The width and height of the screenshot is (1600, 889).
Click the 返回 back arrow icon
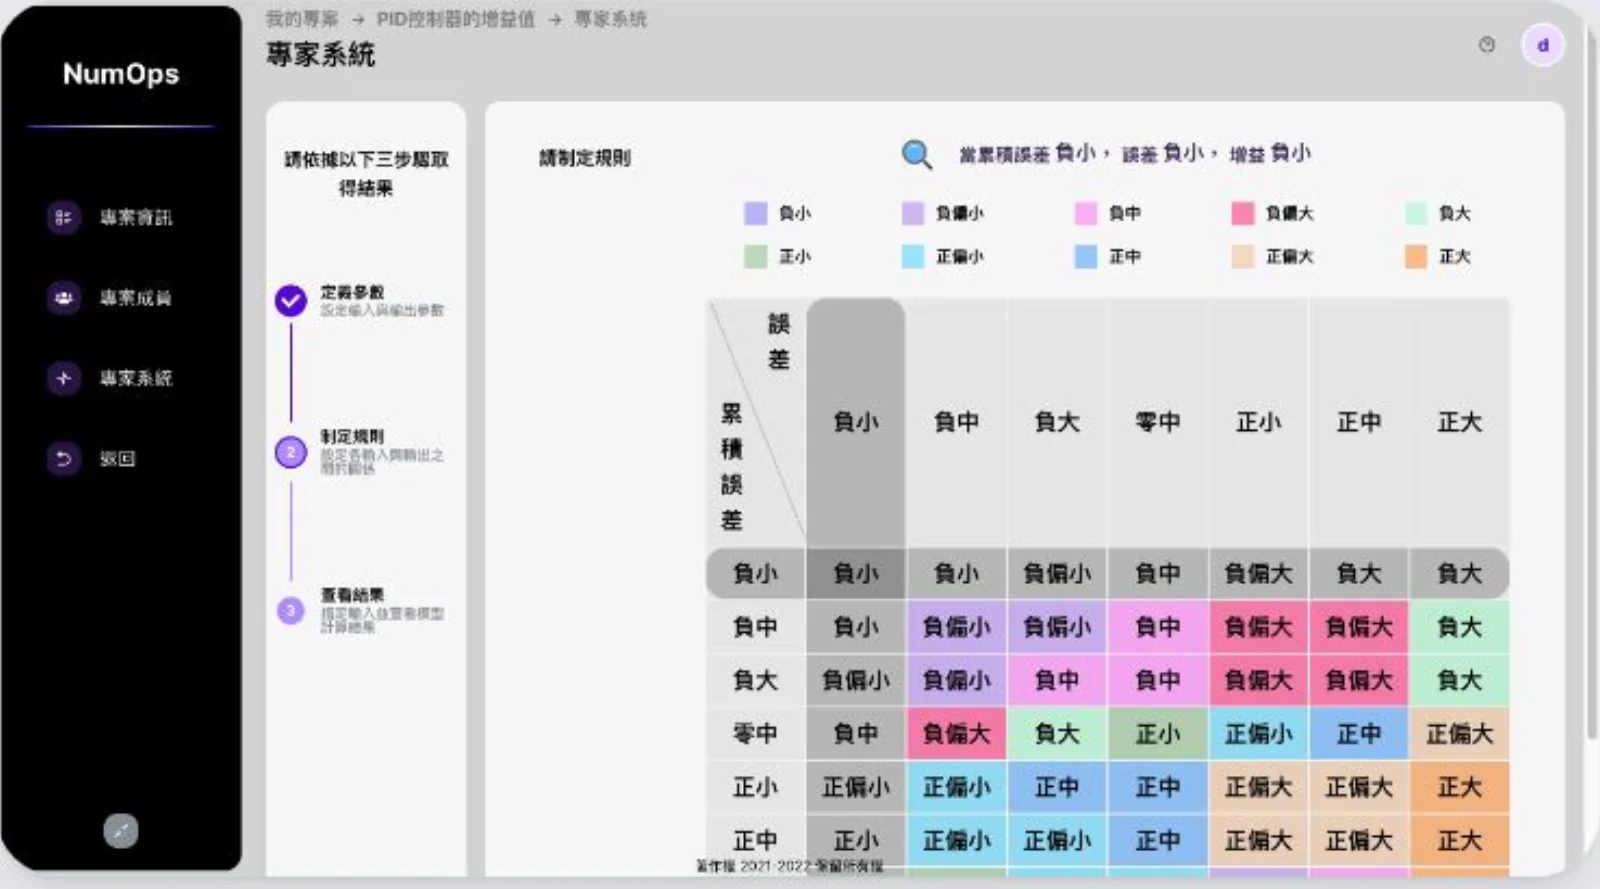click(63, 458)
